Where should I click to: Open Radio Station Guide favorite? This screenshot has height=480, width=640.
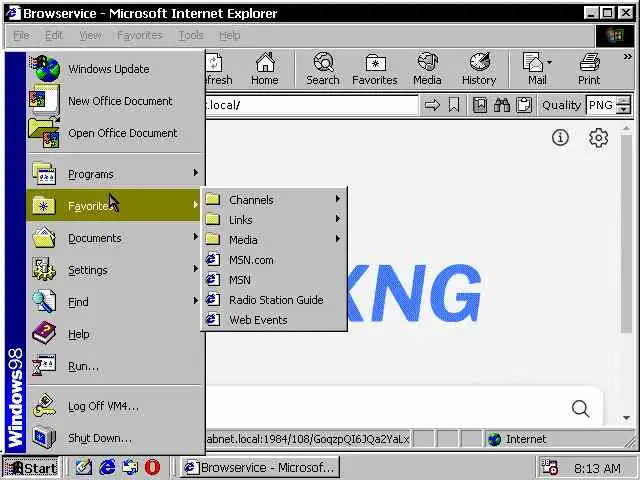[273, 300]
